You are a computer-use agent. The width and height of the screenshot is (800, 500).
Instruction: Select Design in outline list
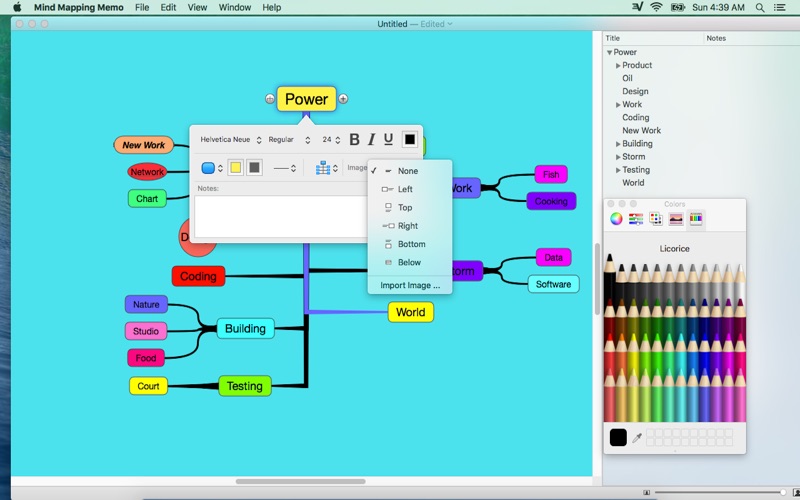(635, 91)
